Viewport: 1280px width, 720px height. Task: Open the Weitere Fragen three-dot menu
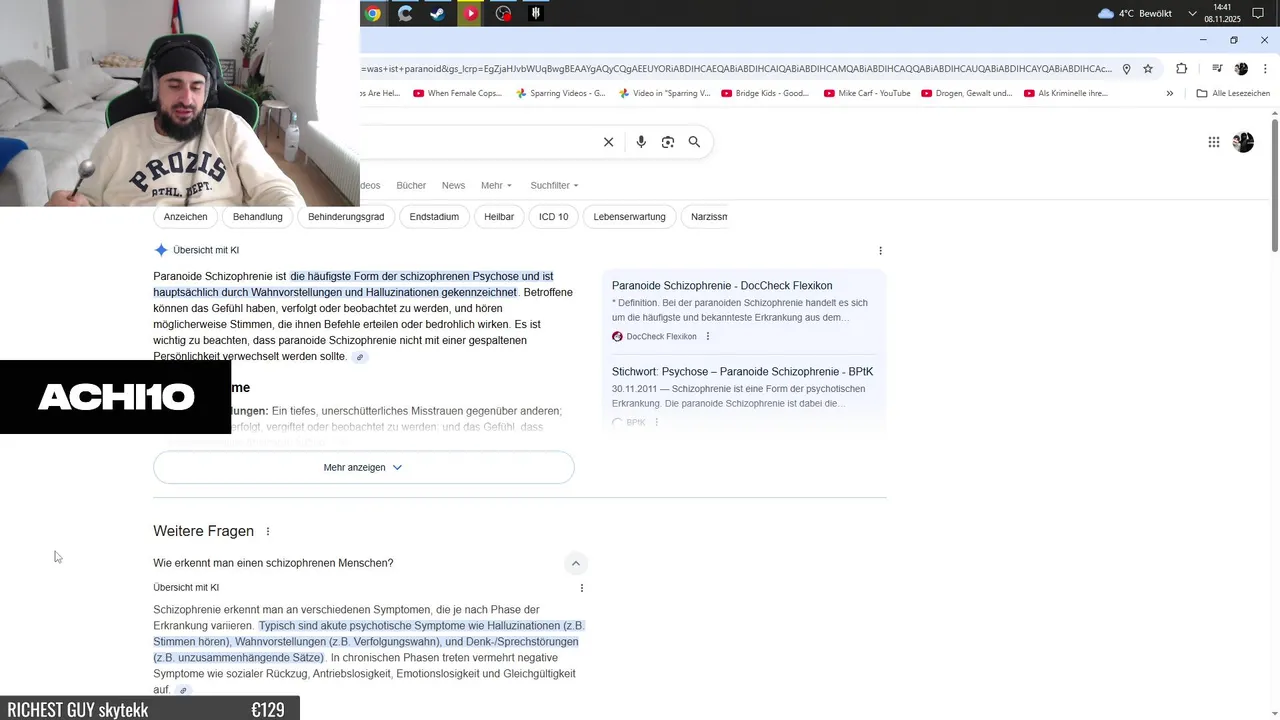coord(267,531)
